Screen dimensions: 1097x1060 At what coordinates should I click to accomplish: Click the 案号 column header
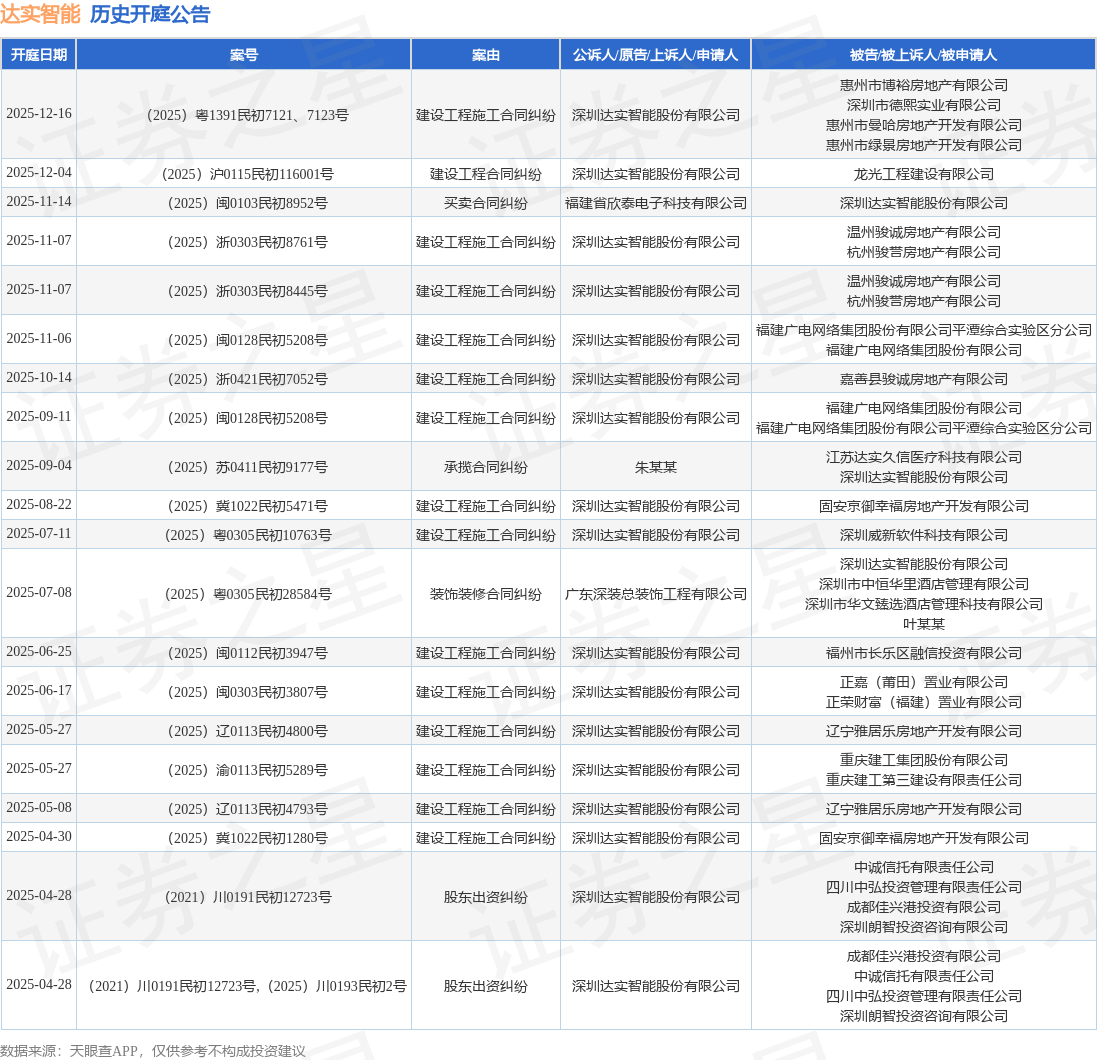[x=243, y=55]
